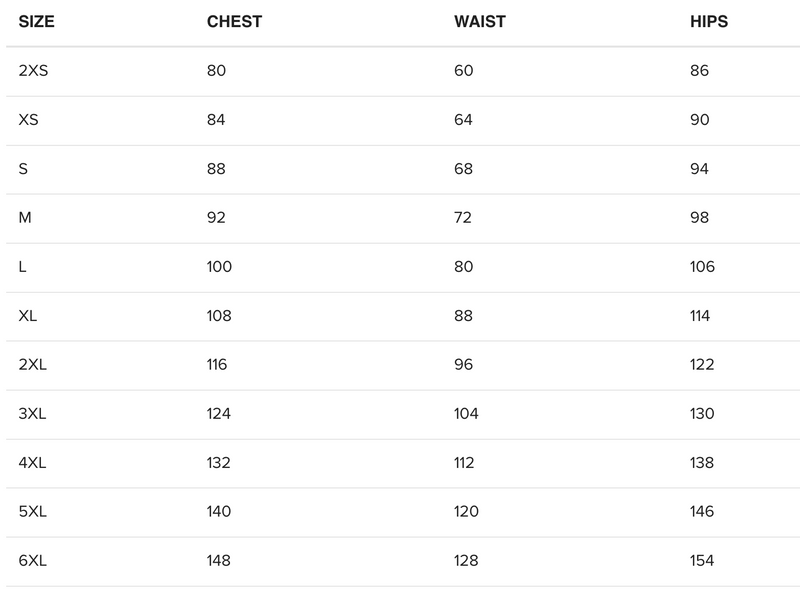Click chest value 116 for size 2XL
The width and height of the screenshot is (800, 598).
(x=217, y=365)
